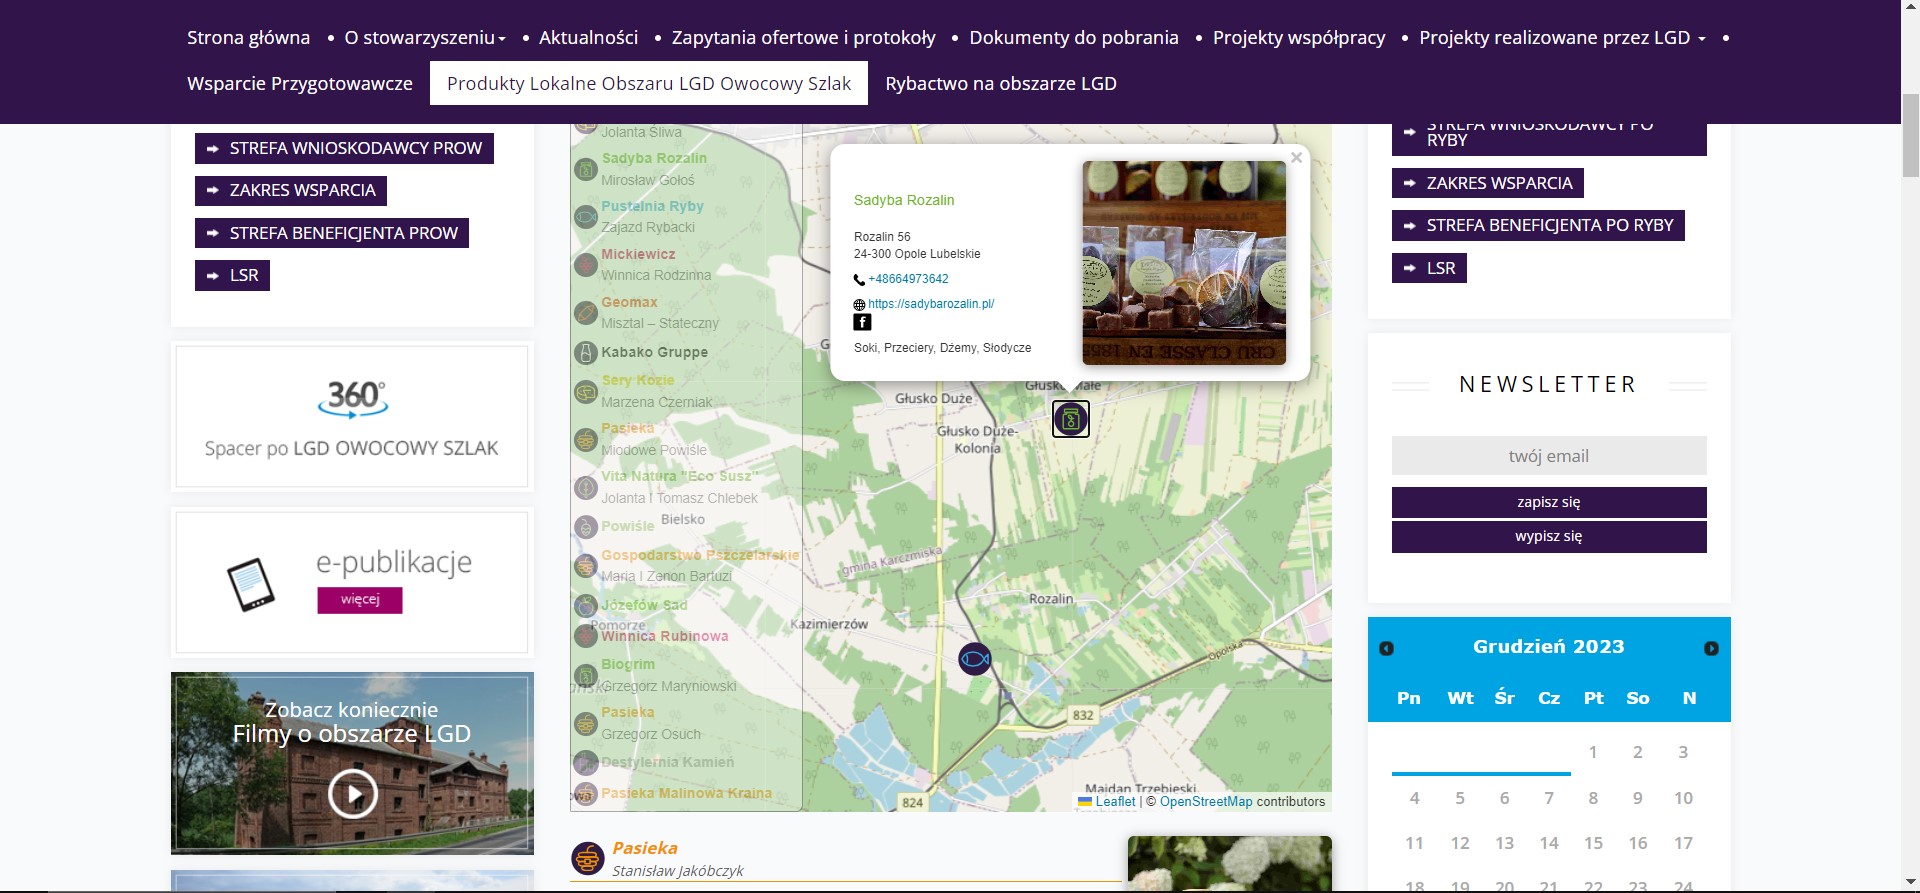Click the page vertical scrollbar

[1910, 135]
